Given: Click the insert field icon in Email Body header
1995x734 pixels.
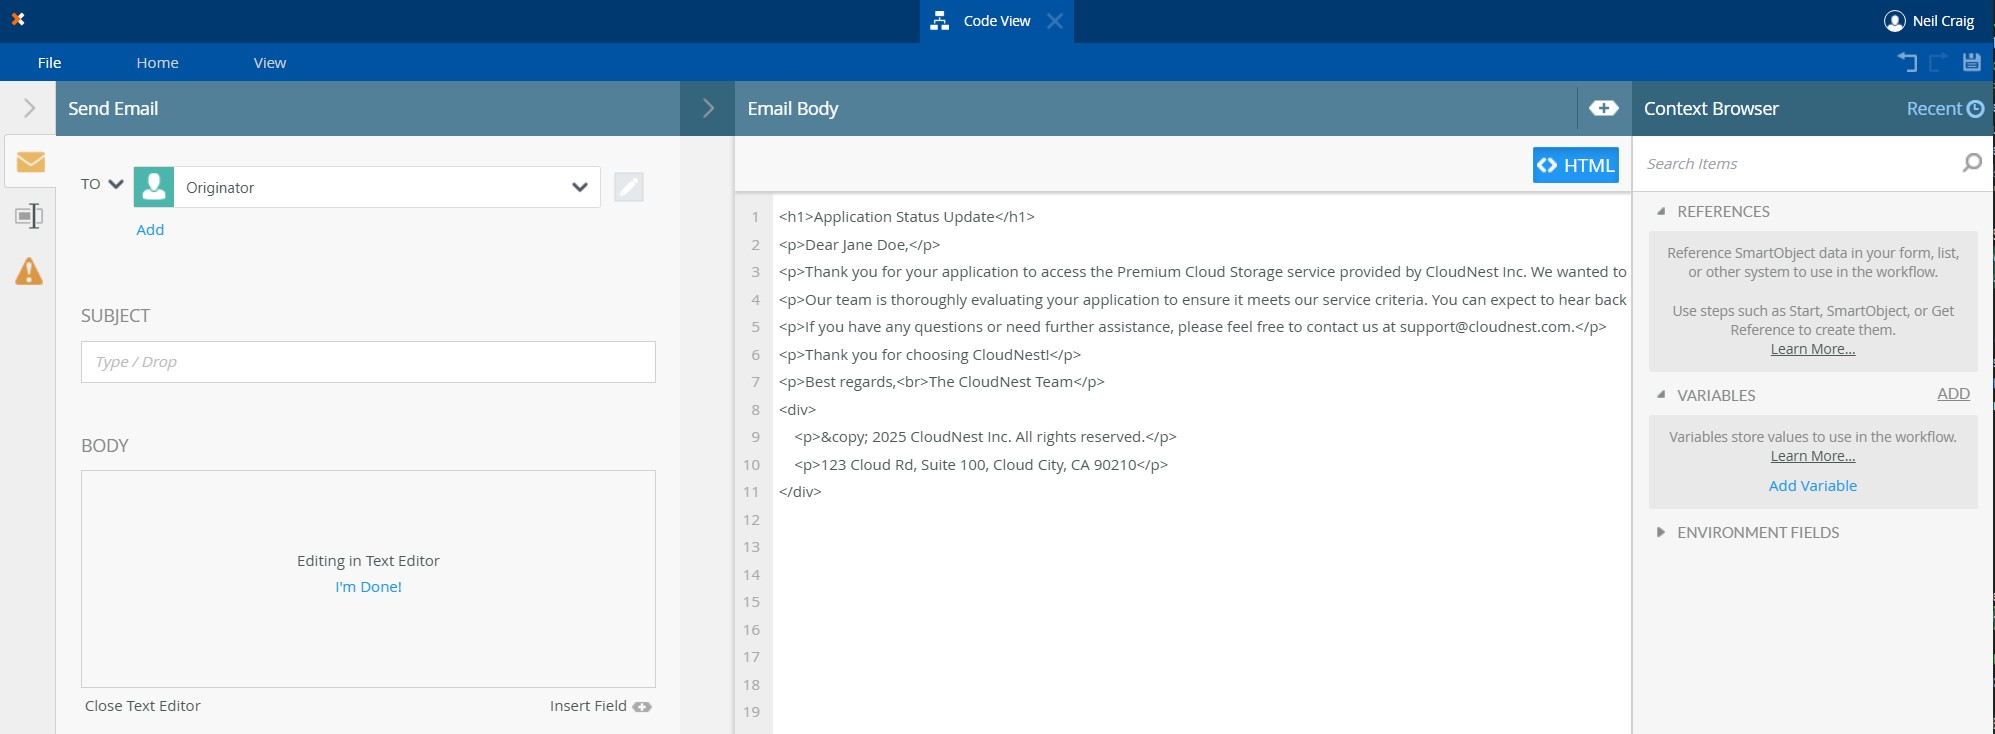Looking at the screenshot, I should (1603, 108).
